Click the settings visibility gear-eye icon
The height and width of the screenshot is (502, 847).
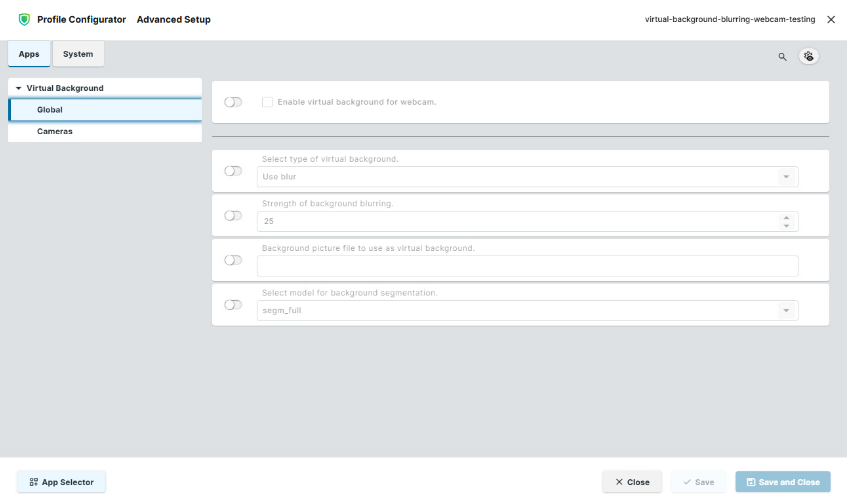808,56
